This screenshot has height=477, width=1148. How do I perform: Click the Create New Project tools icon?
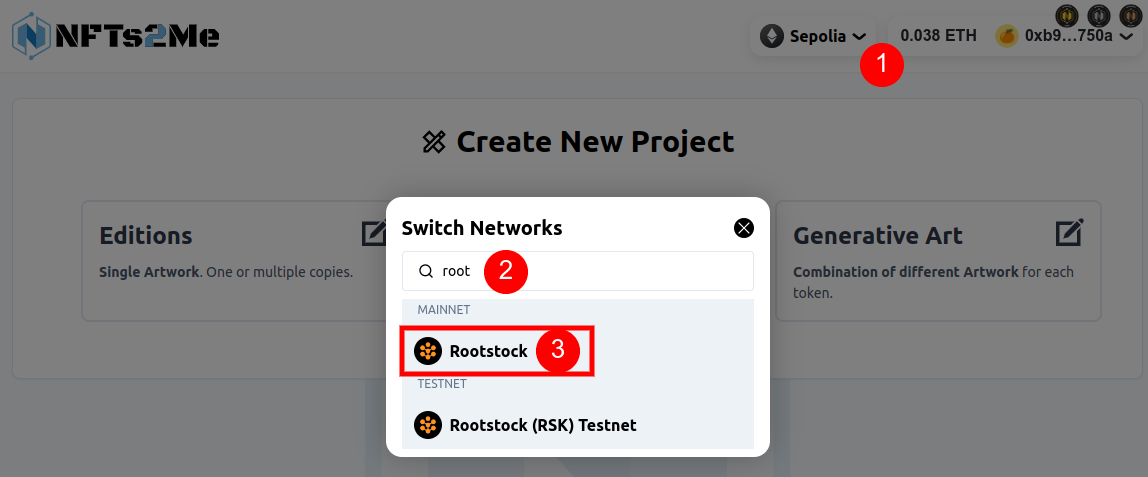(434, 142)
